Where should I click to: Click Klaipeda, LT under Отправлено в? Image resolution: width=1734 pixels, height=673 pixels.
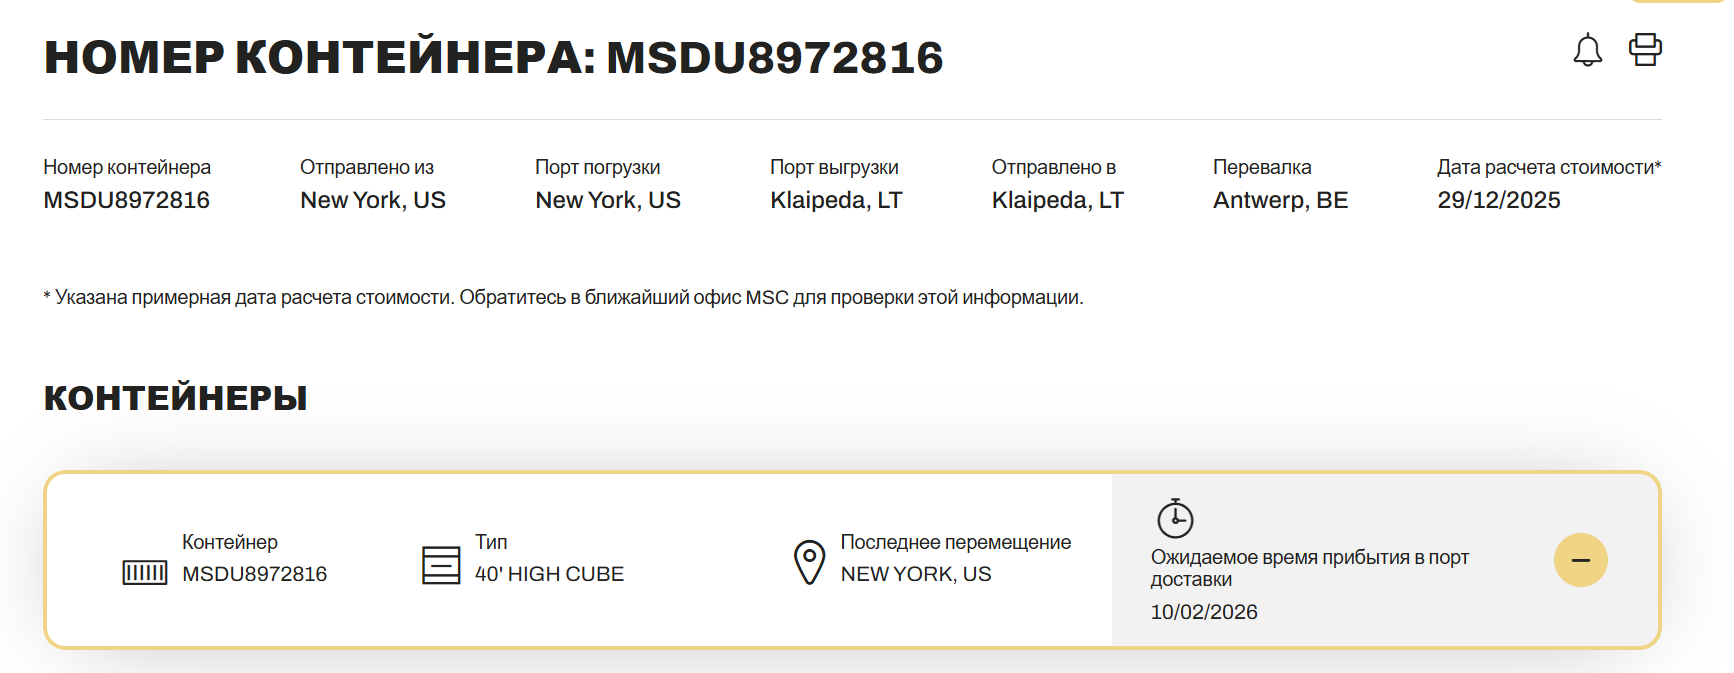(x=1057, y=200)
